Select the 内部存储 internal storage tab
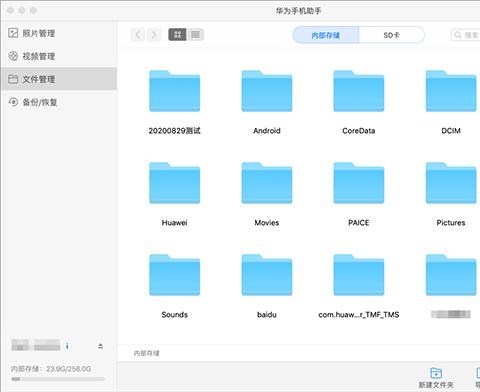 (326, 35)
